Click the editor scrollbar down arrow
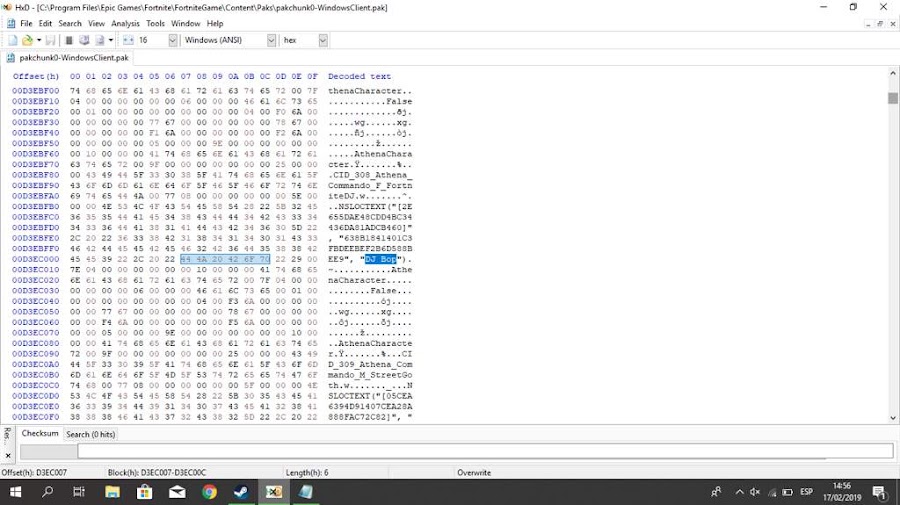This screenshot has width=900, height=505. pos(893,418)
